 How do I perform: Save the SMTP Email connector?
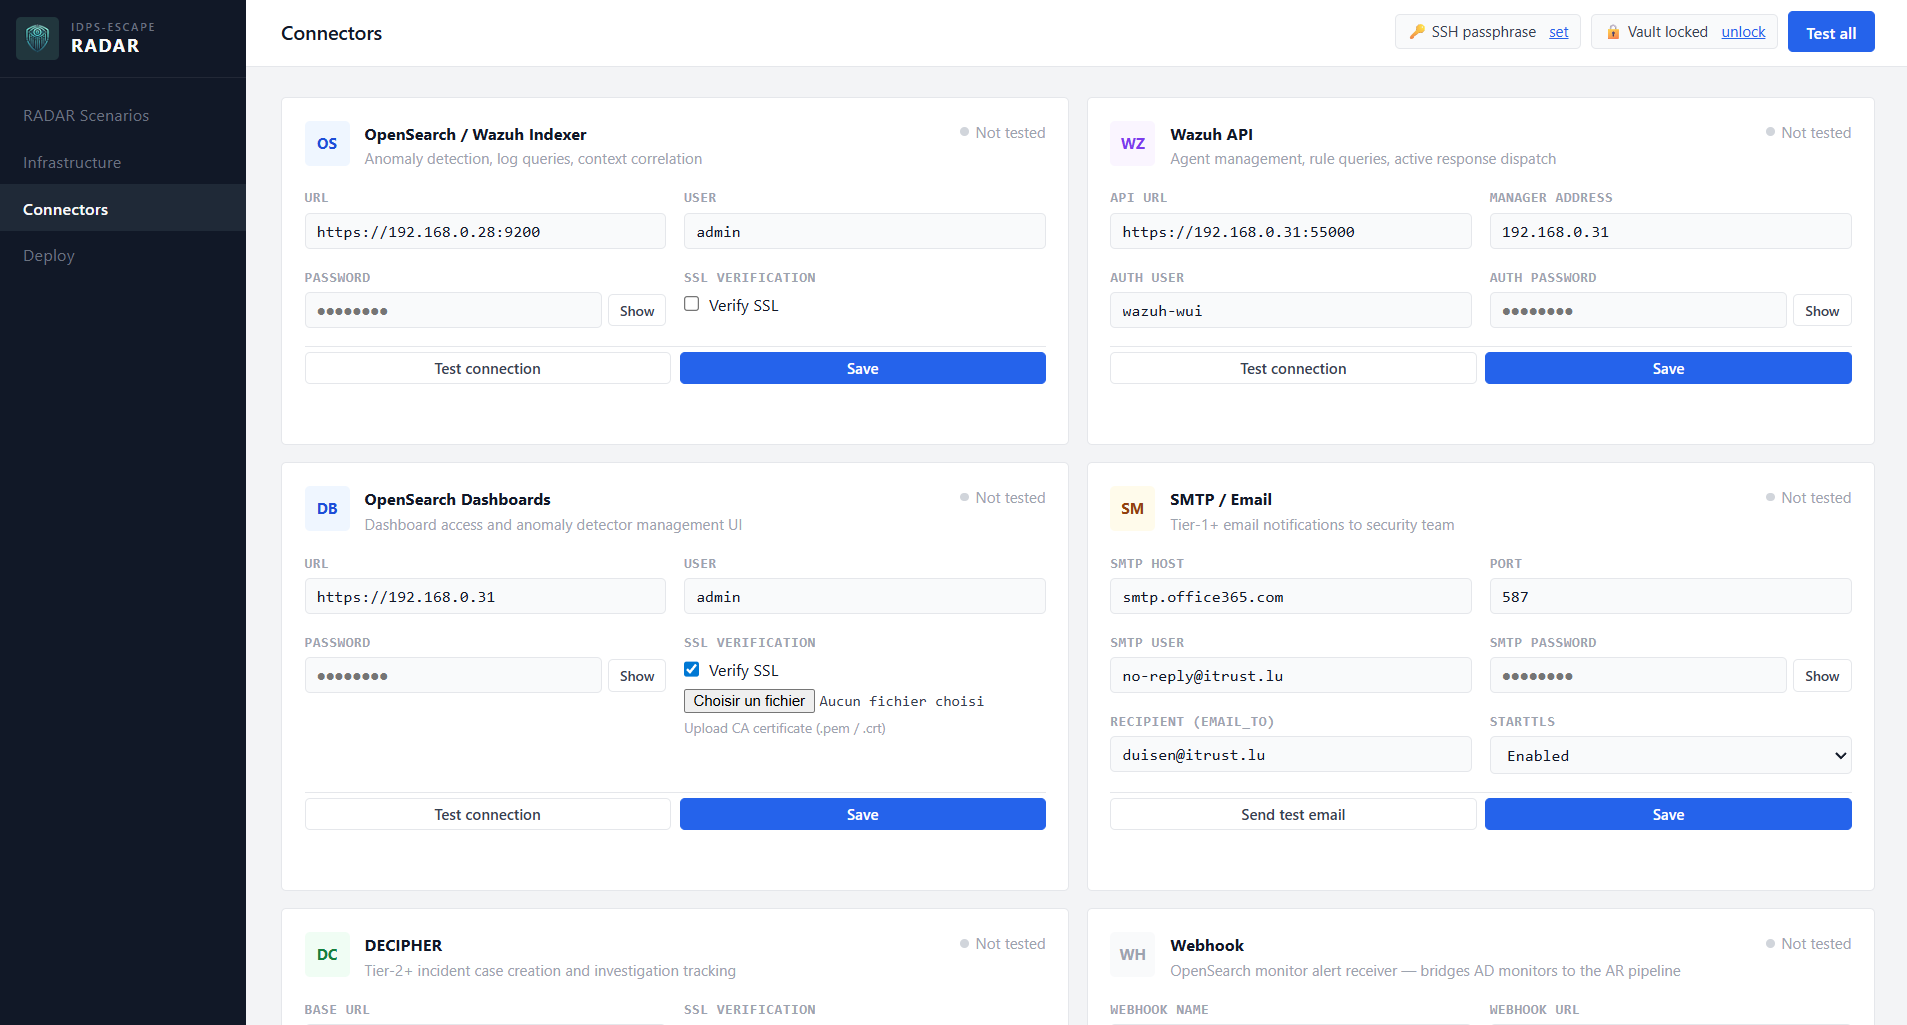(x=1668, y=814)
